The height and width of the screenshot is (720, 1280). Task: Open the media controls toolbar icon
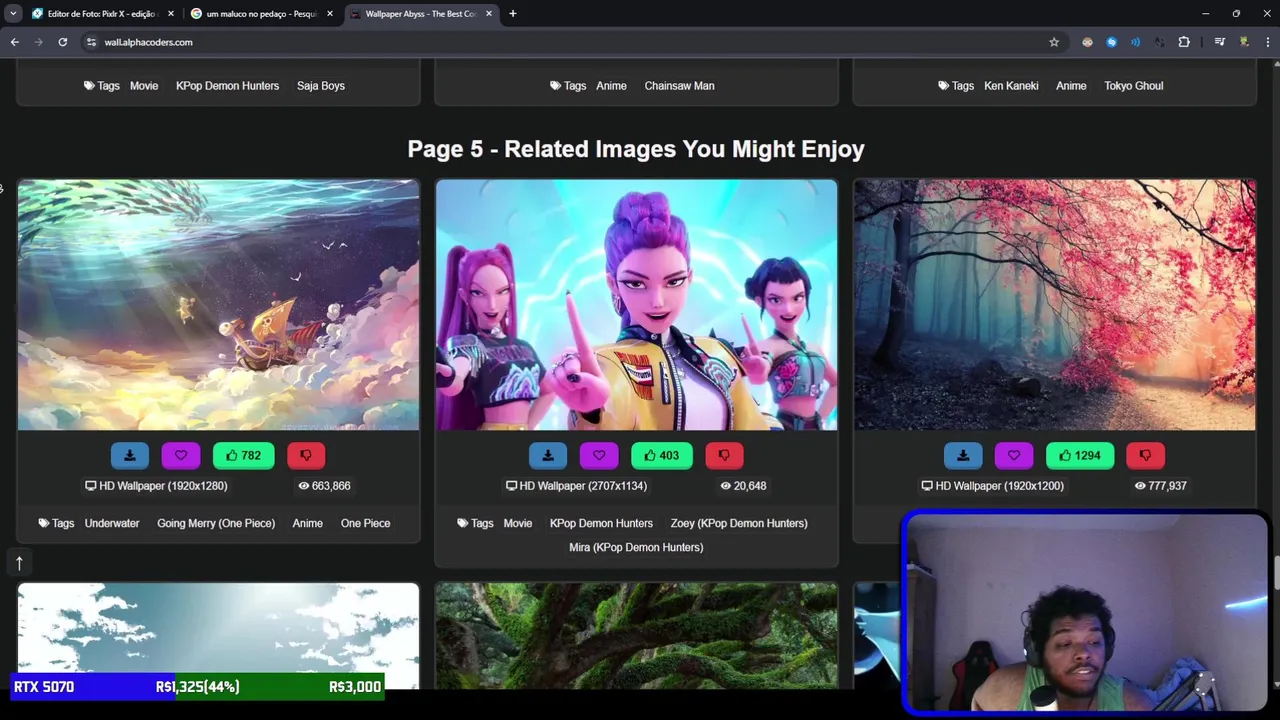(x=1219, y=42)
